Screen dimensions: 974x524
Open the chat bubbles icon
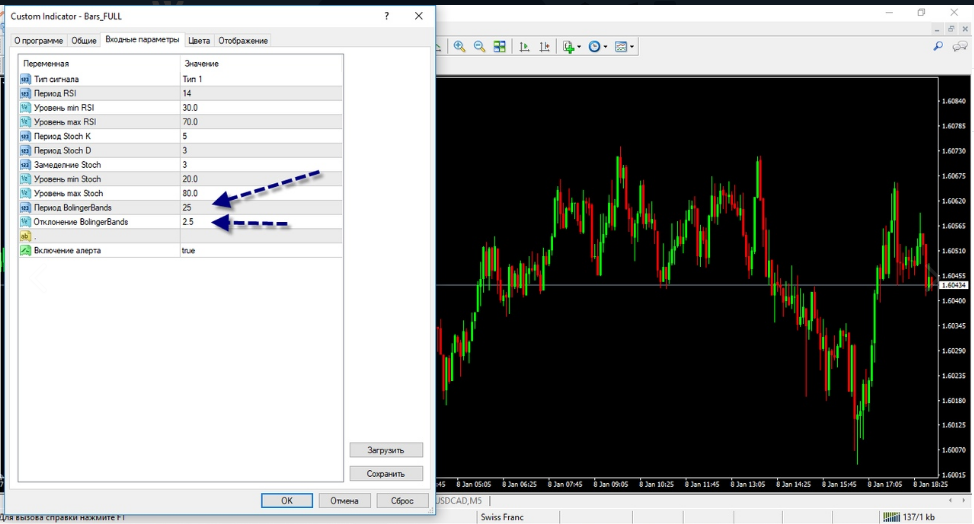[960, 47]
